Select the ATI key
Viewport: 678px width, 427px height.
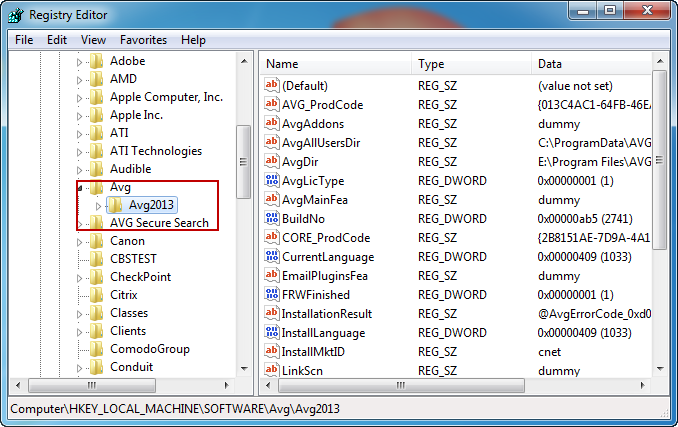[x=119, y=133]
